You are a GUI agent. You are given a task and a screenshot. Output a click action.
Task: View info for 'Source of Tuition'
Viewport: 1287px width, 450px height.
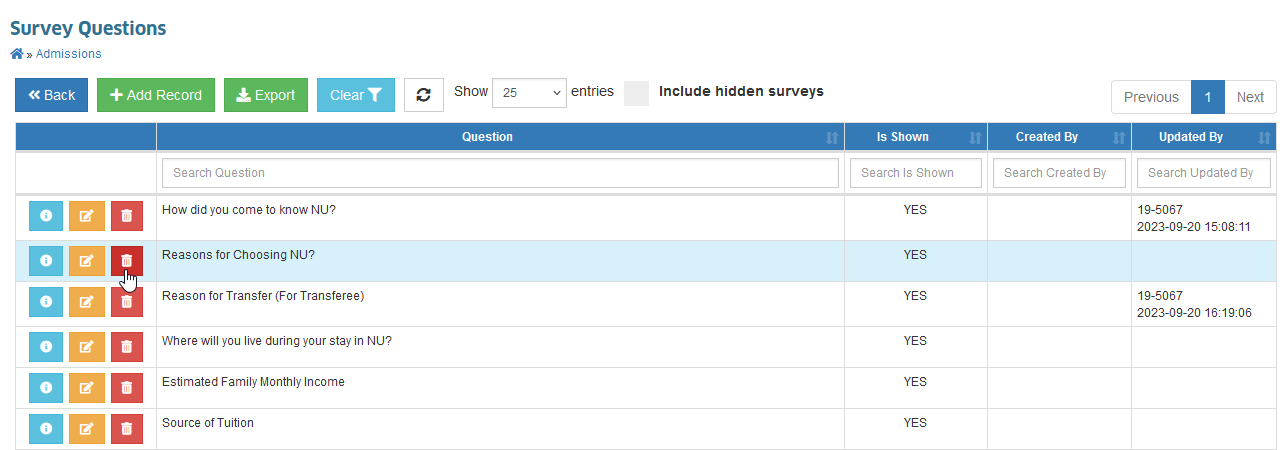[x=46, y=428]
